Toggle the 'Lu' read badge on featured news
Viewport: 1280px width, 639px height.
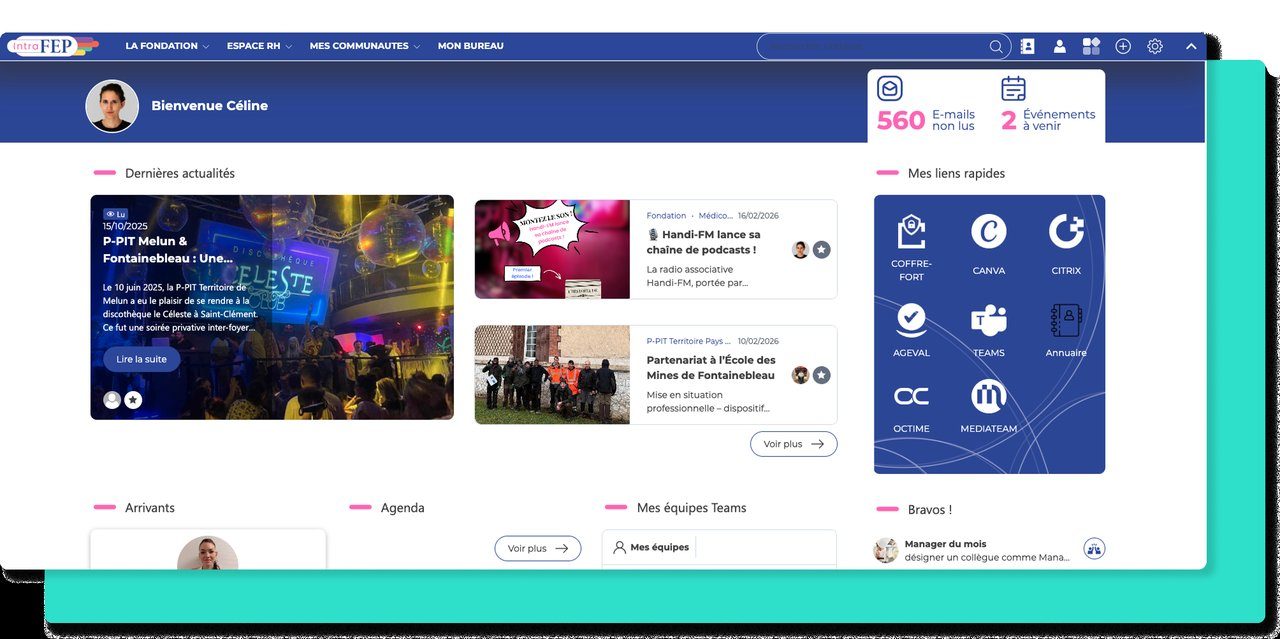(x=116, y=214)
